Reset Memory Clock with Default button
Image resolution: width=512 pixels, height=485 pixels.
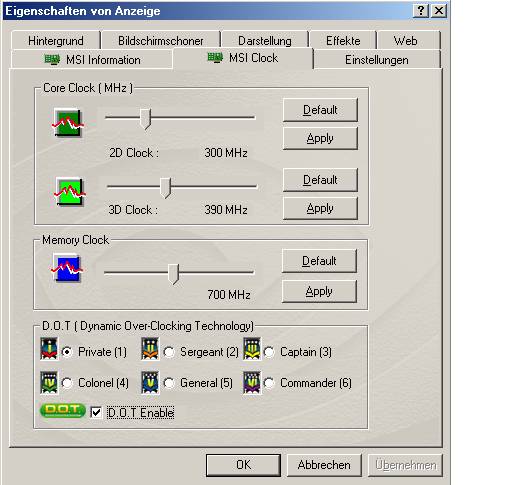tap(319, 261)
